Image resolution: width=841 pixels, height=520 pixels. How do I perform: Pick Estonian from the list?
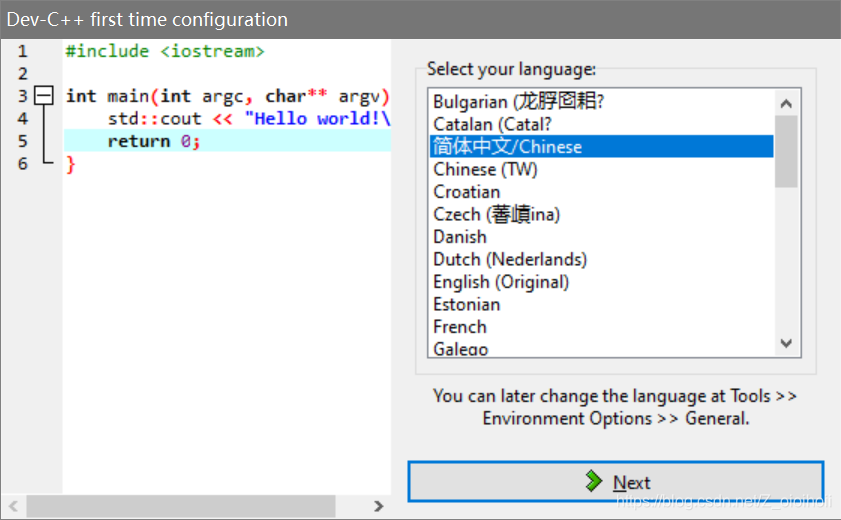click(x=601, y=304)
